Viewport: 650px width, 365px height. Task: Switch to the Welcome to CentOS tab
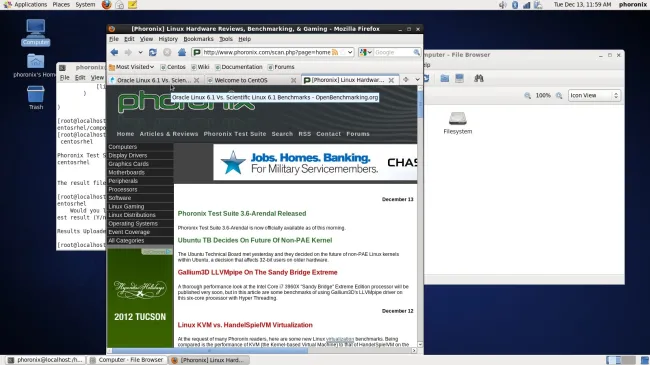[241, 80]
